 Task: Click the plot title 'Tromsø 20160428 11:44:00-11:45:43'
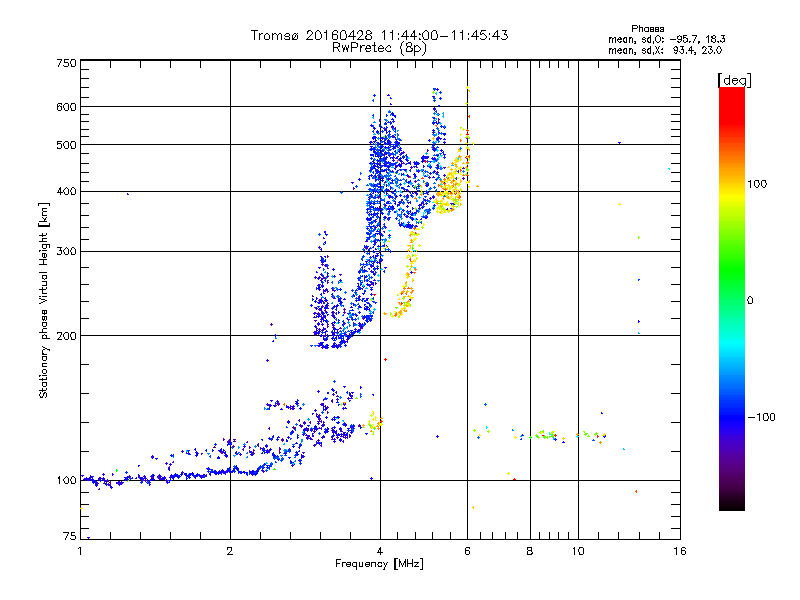coord(379,35)
